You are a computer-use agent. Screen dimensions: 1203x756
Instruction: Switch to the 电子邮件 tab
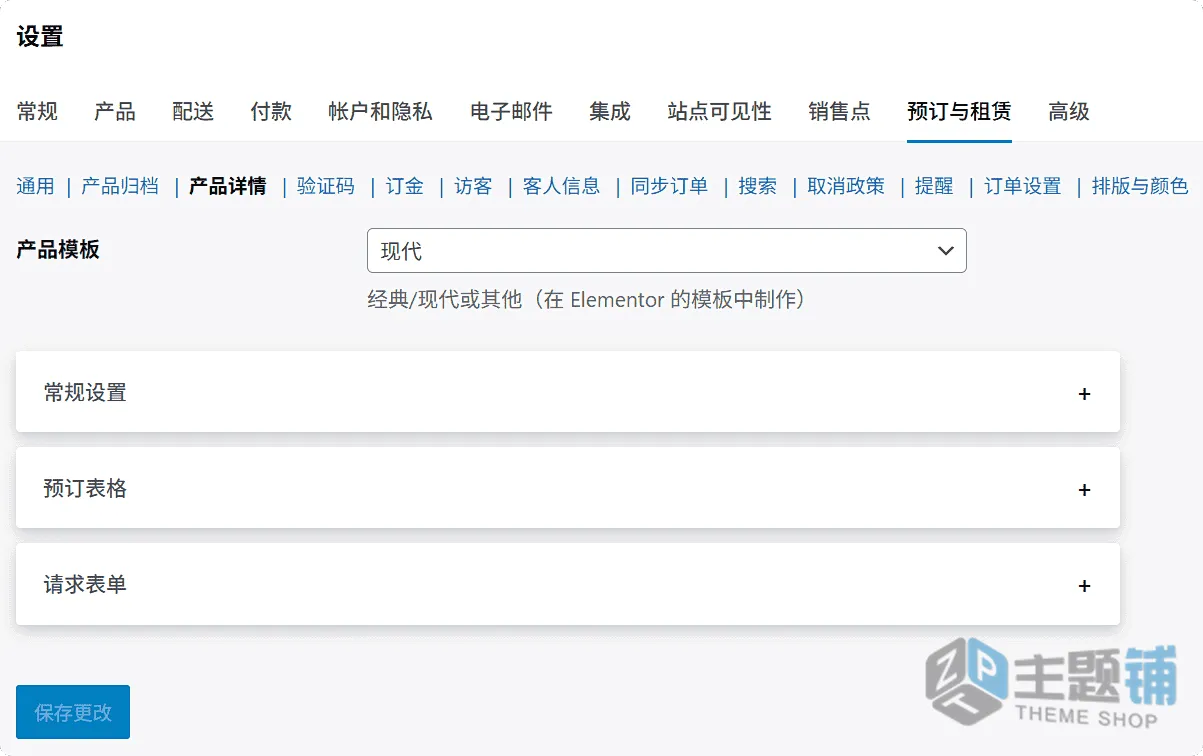pos(511,112)
